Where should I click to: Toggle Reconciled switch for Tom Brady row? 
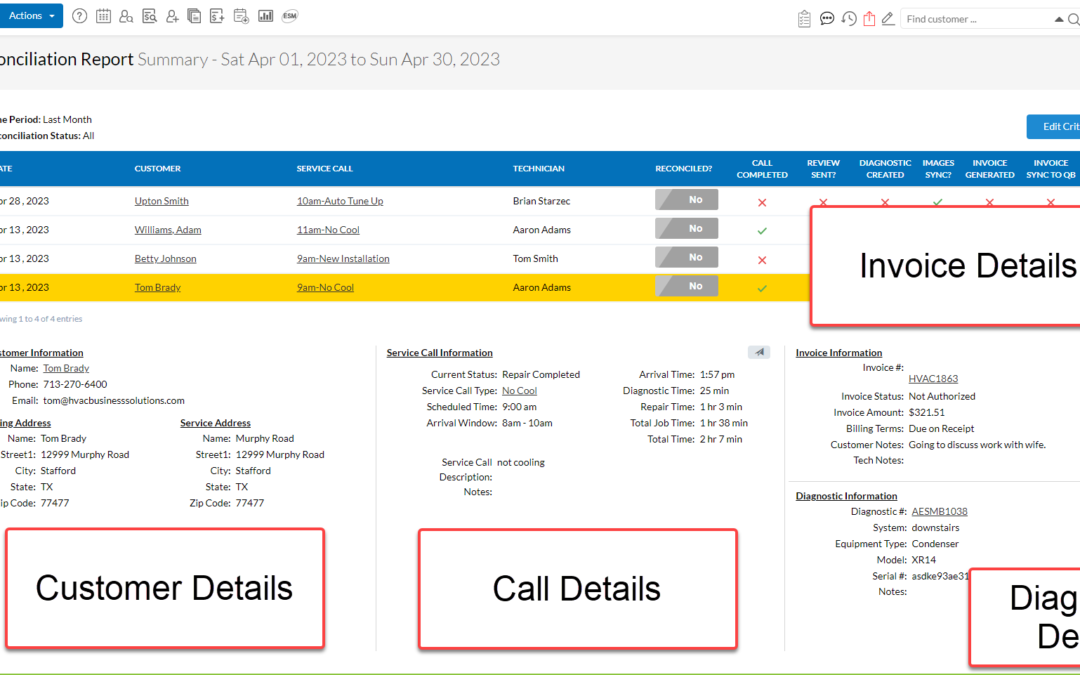click(687, 287)
